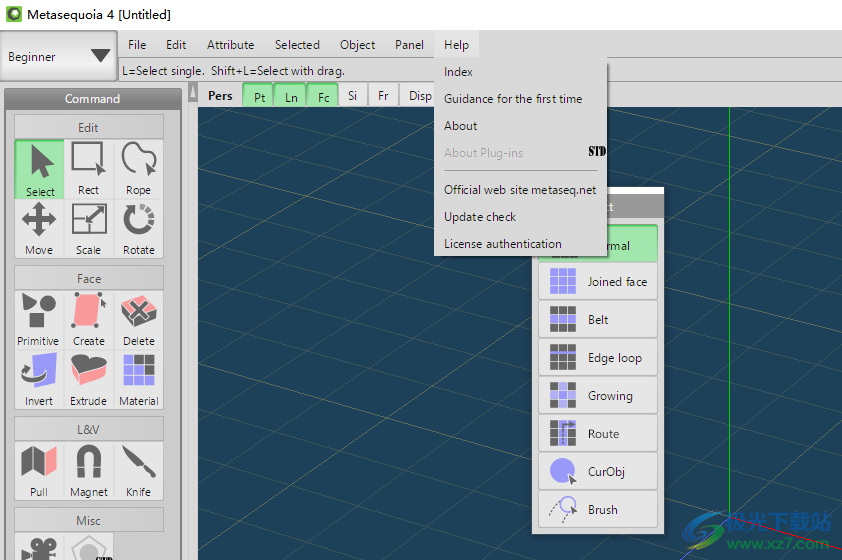Activate the Move tool

click(x=39, y=229)
